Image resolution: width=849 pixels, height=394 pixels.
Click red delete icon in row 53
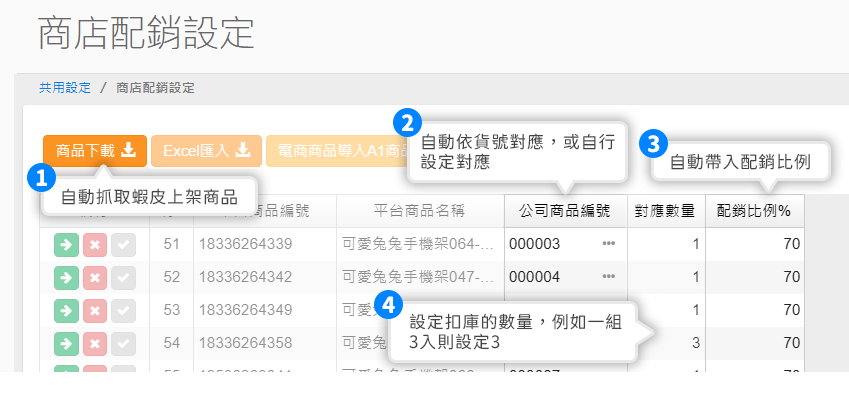(95, 311)
